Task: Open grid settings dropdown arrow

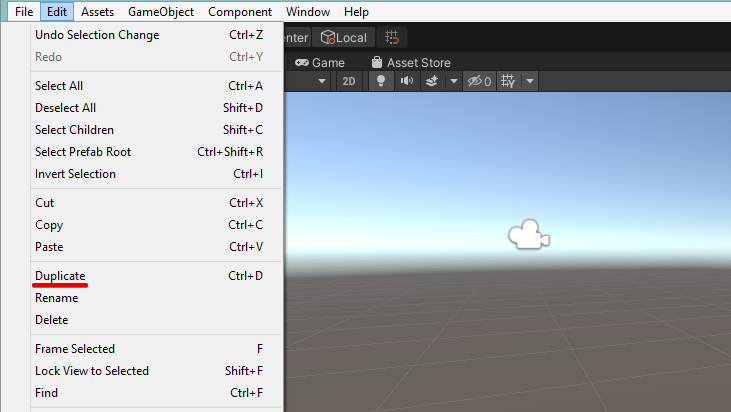Action: click(x=530, y=81)
